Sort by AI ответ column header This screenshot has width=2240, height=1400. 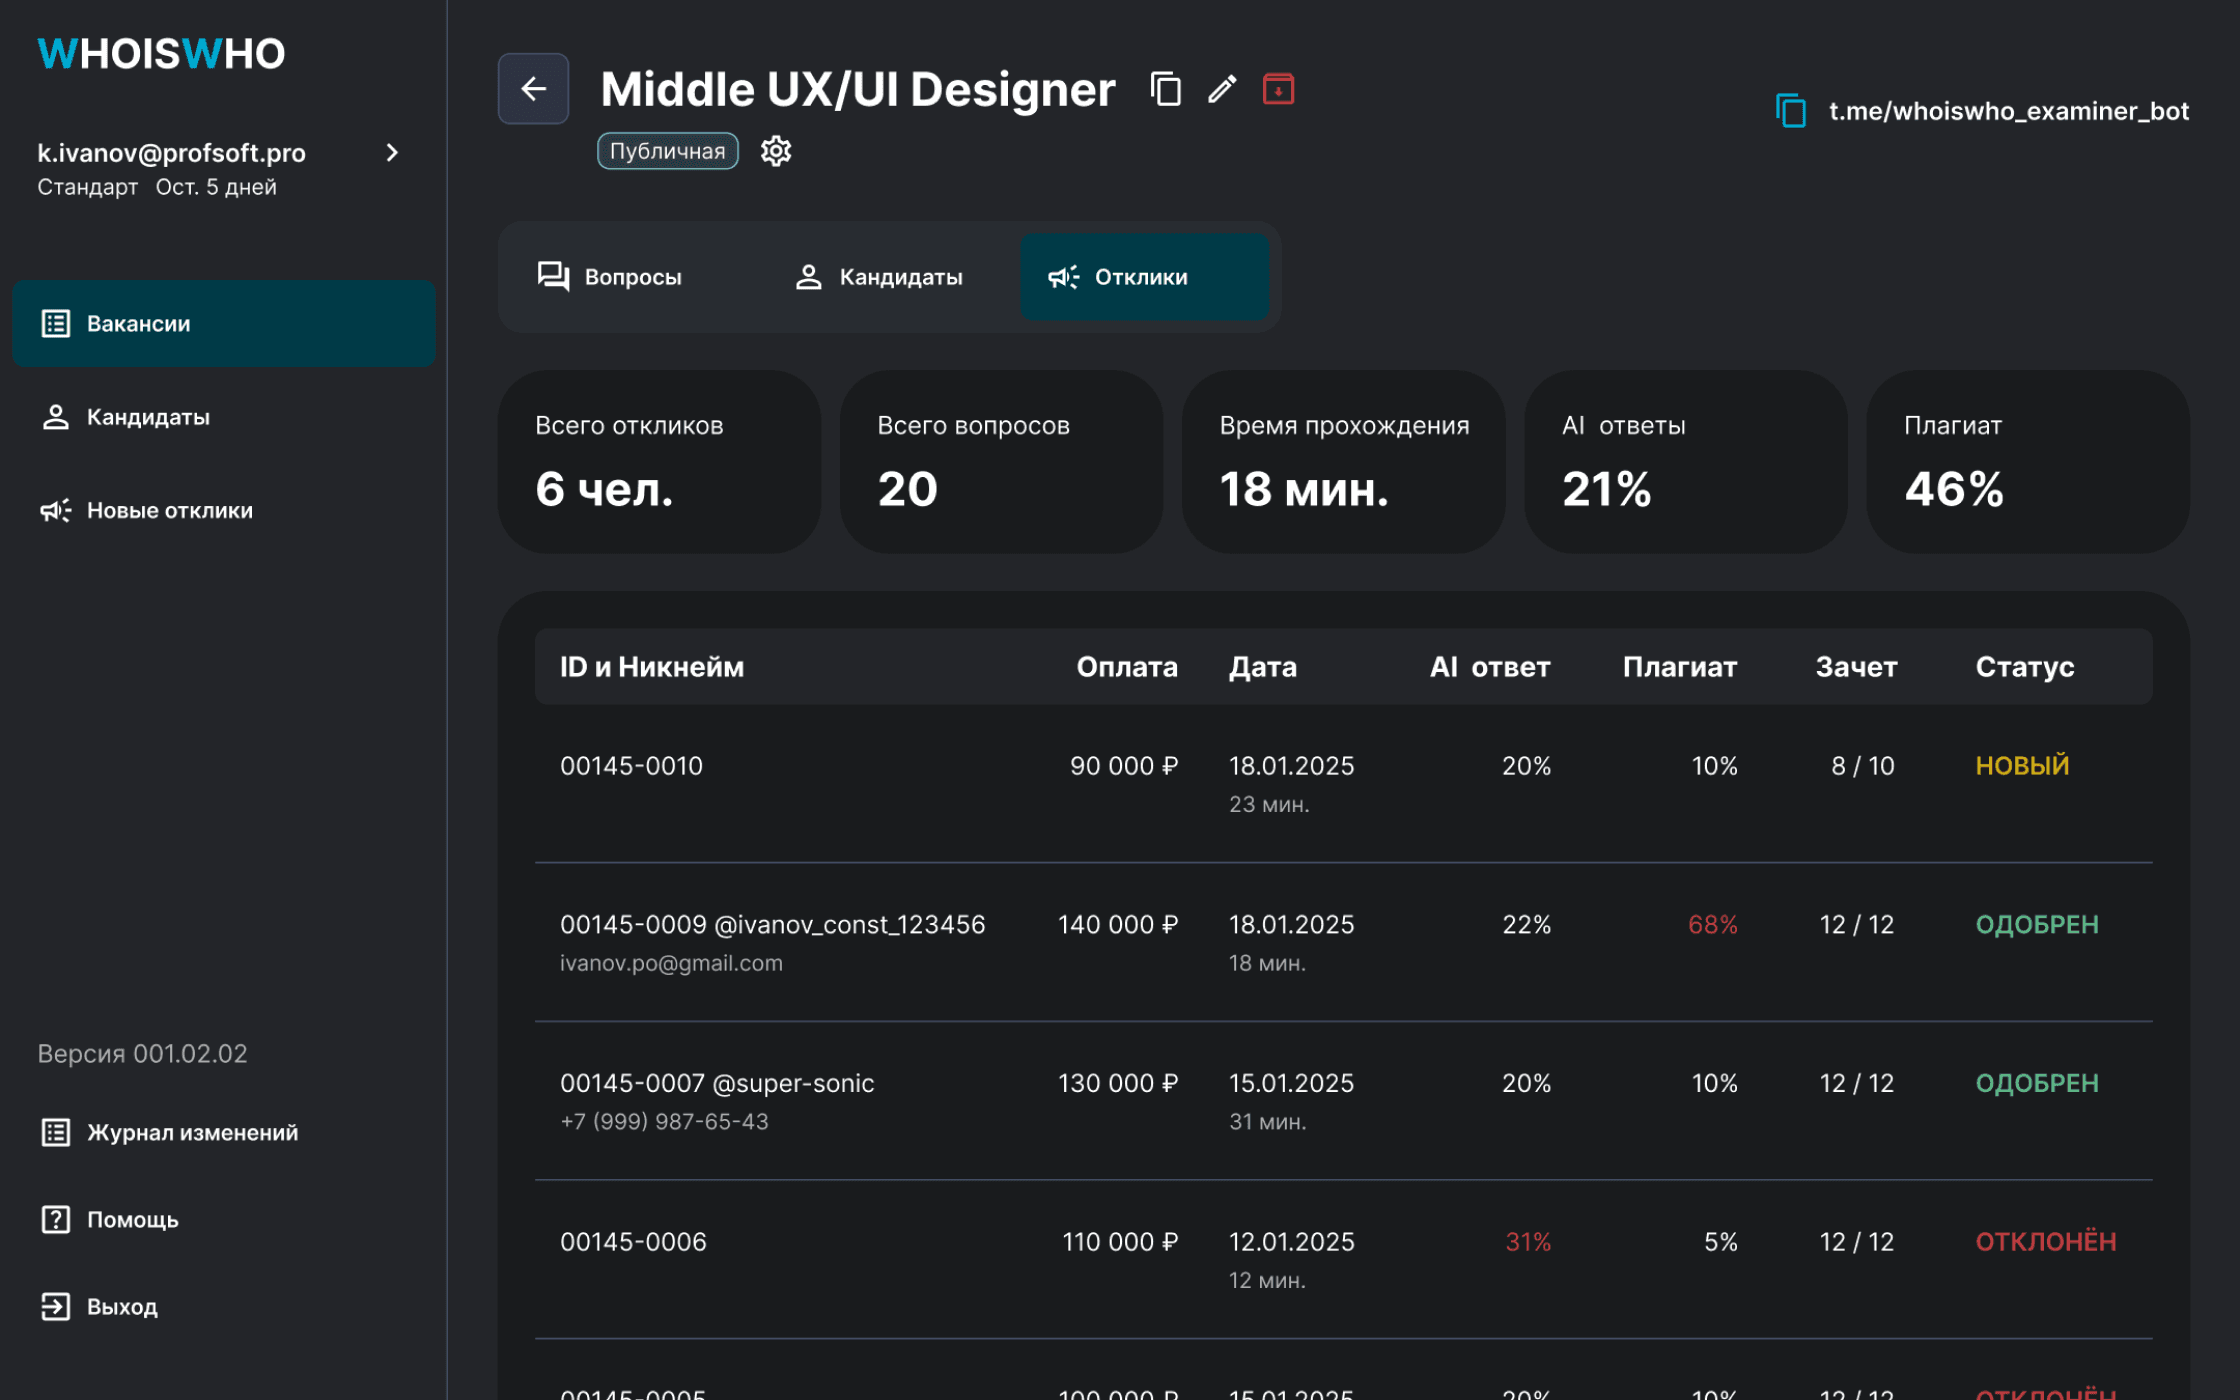(1490, 667)
